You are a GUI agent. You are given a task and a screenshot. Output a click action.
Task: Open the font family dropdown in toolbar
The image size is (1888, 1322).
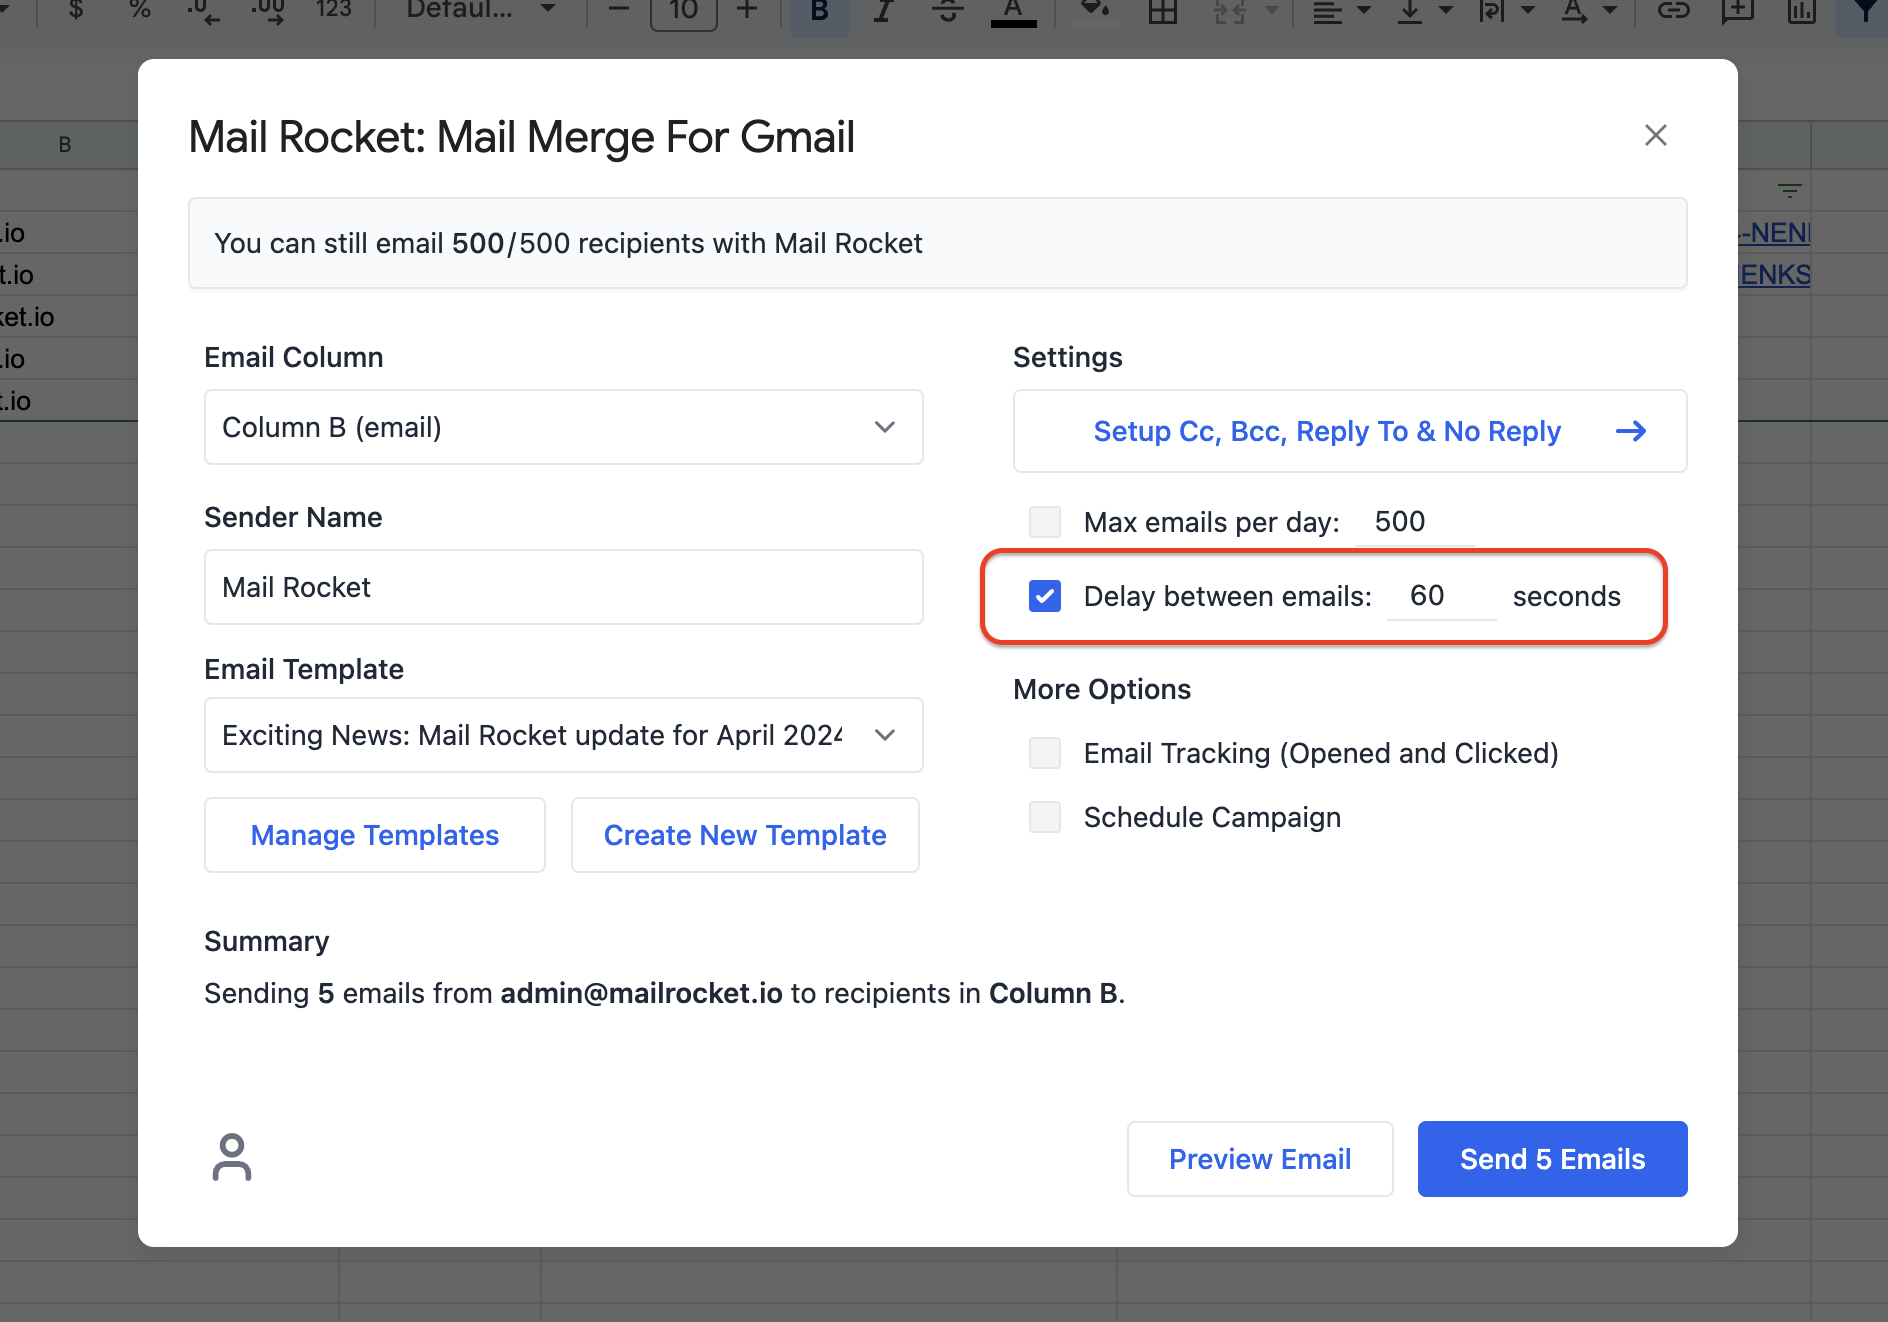point(480,10)
